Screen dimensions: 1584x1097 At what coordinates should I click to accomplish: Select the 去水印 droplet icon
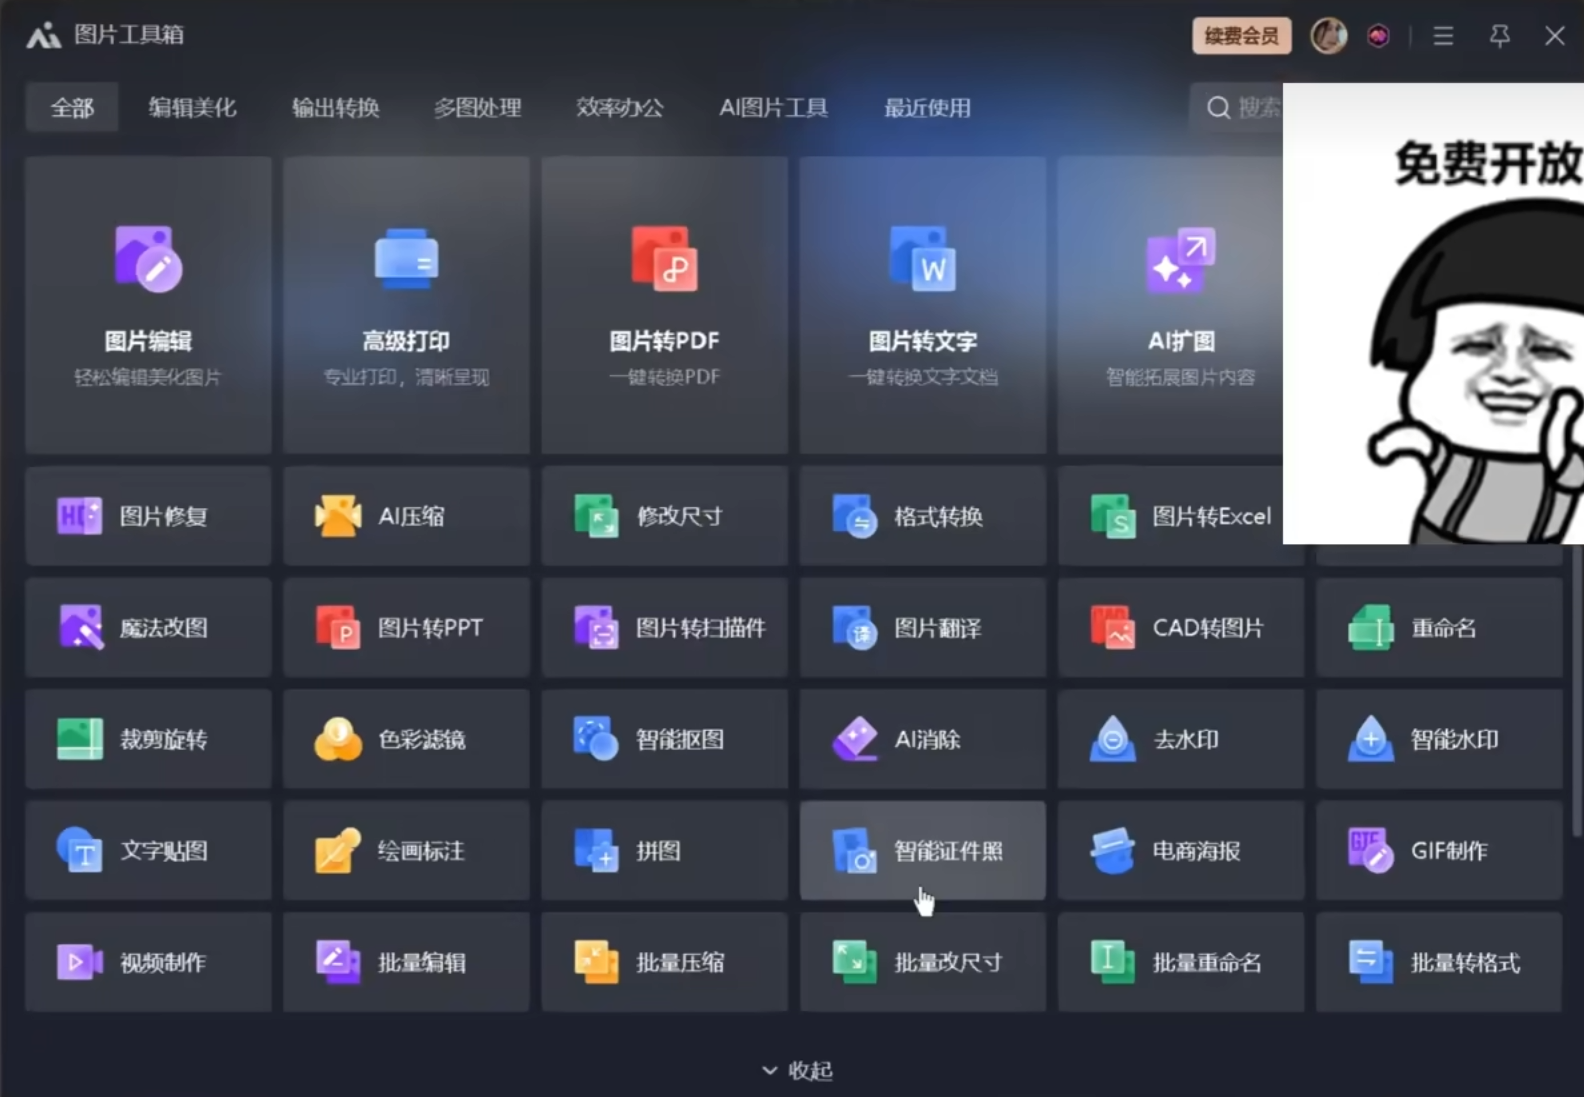tap(1112, 739)
